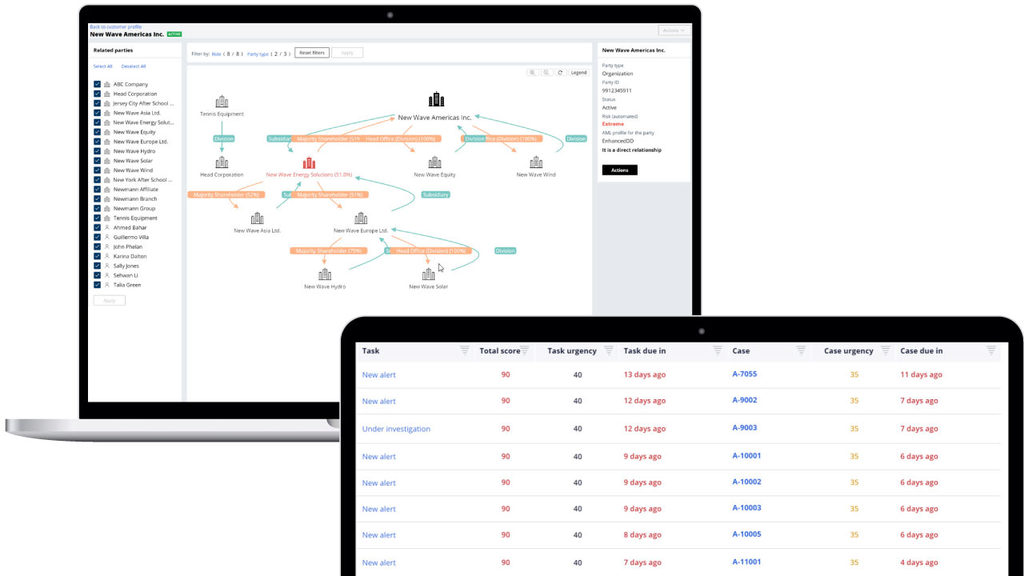Toggle the Newmann Group checkbox
Viewport: 1024px width, 576px height.
(97, 209)
